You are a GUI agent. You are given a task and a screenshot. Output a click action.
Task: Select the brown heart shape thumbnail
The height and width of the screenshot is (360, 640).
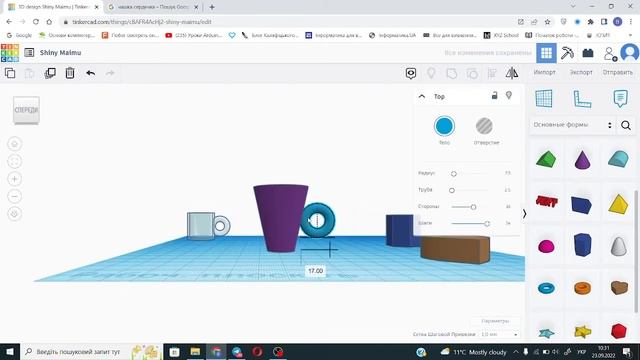pyautogui.click(x=619, y=288)
